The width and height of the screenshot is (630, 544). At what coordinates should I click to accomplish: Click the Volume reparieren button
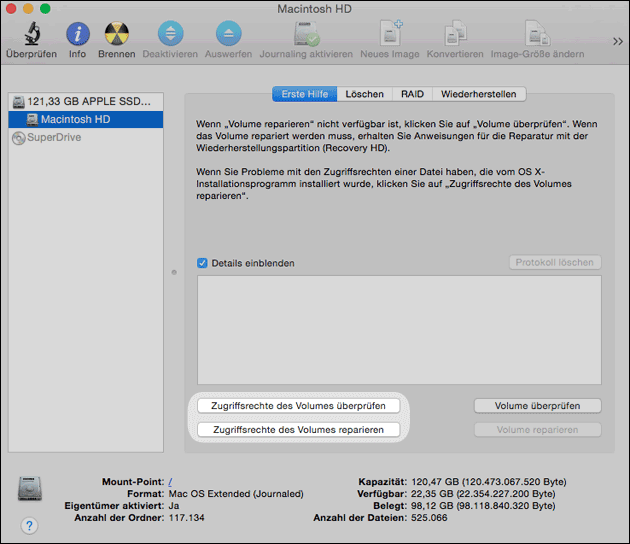[538, 429]
